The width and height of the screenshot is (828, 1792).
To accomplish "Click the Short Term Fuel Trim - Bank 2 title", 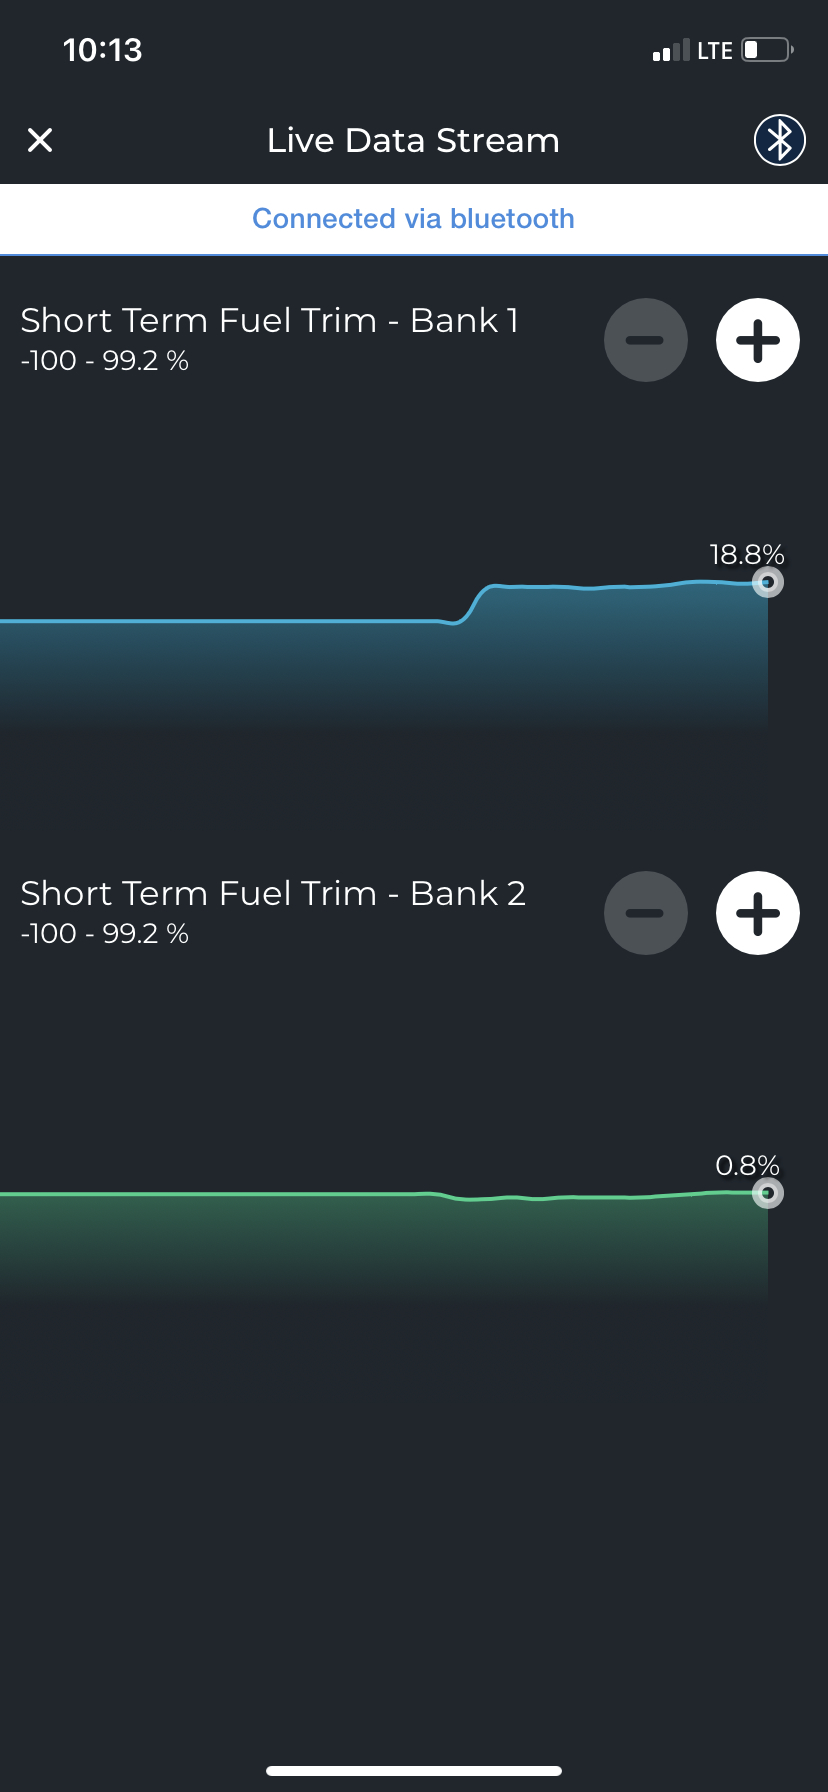I will coord(273,893).
